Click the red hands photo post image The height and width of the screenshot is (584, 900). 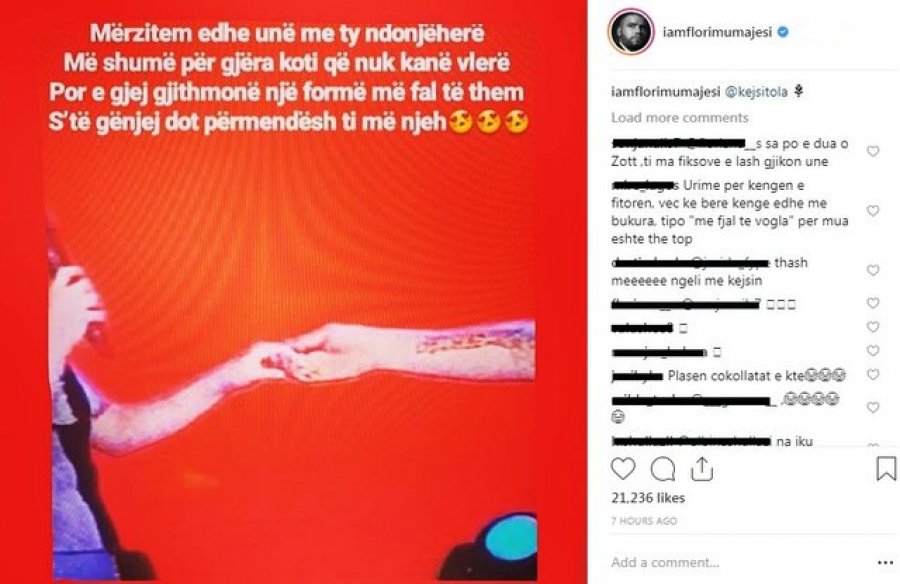pyautogui.click(x=293, y=292)
